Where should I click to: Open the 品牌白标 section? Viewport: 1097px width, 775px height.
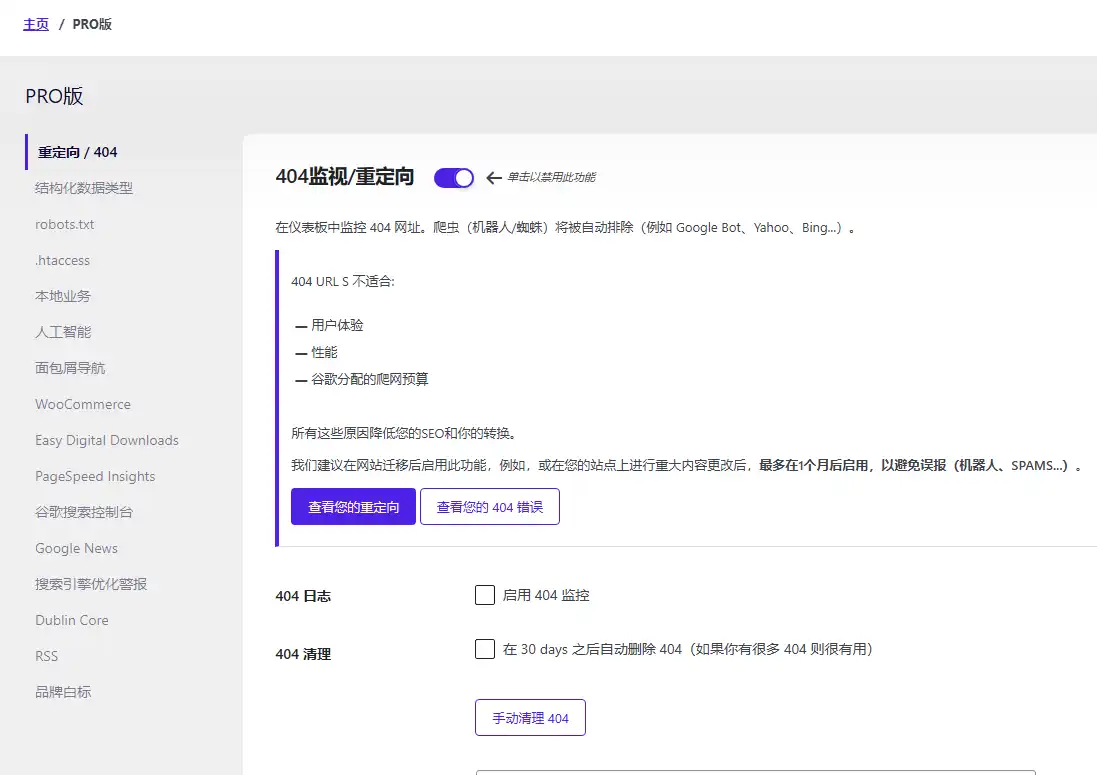63,692
